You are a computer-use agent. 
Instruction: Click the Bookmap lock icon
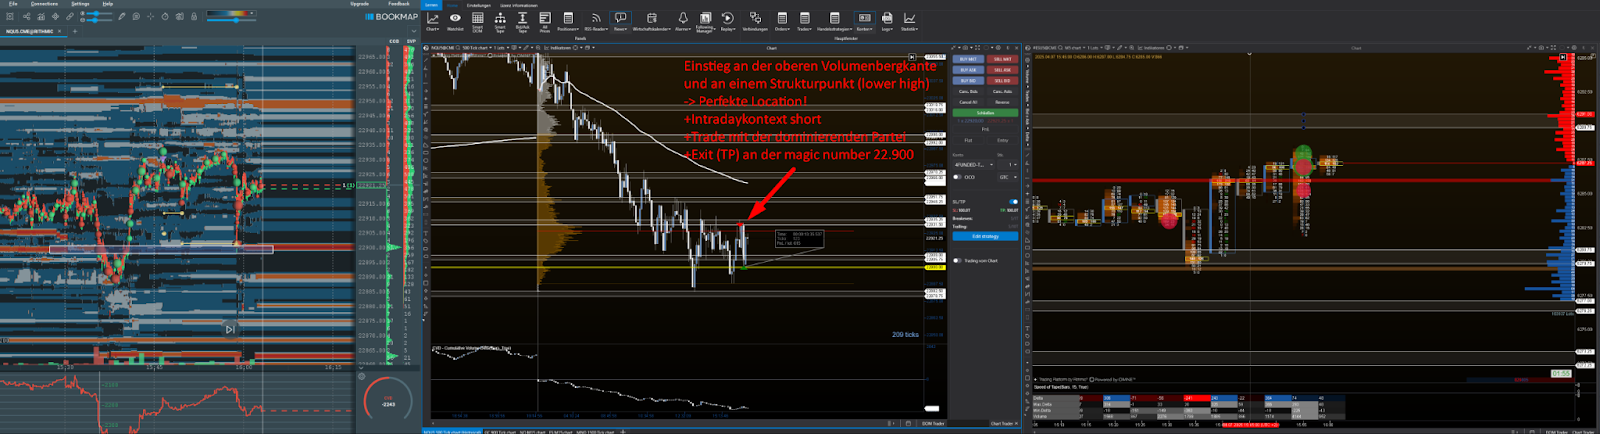coord(194,17)
